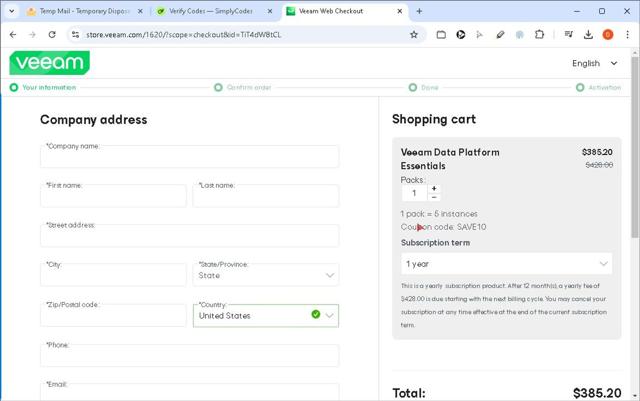Click the folder-shaped toolbar icon
This screenshot has height=401, width=640.
point(441,35)
